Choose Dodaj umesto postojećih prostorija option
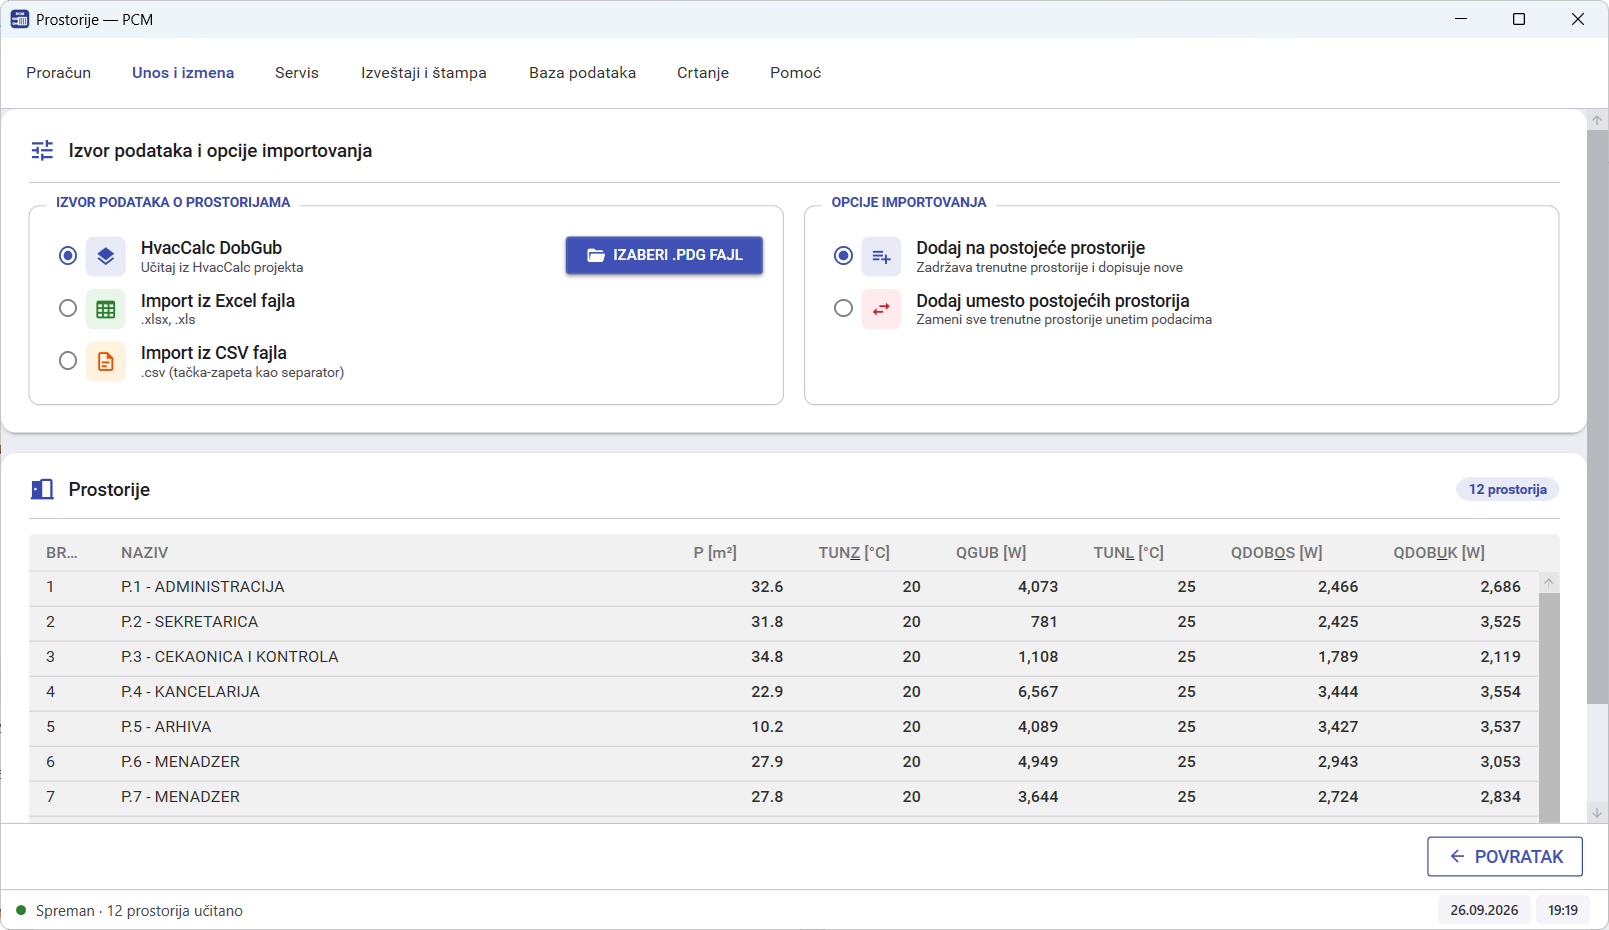The width and height of the screenshot is (1609, 930). point(843,308)
